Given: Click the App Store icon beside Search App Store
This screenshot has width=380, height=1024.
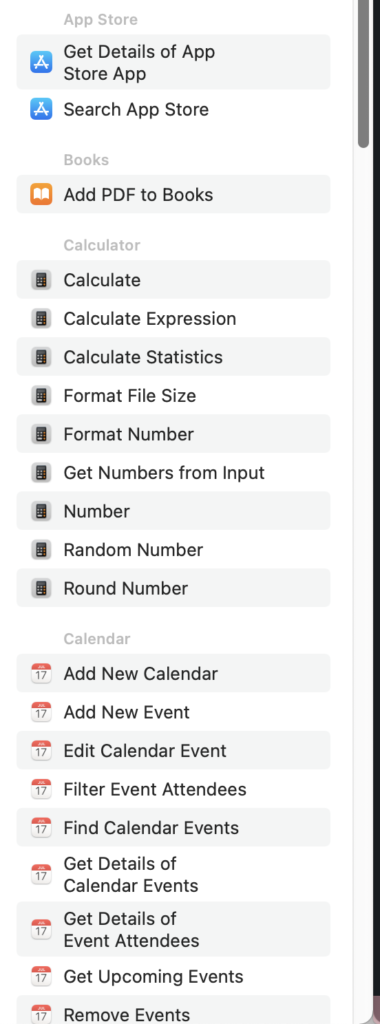Looking at the screenshot, I should coord(41,109).
